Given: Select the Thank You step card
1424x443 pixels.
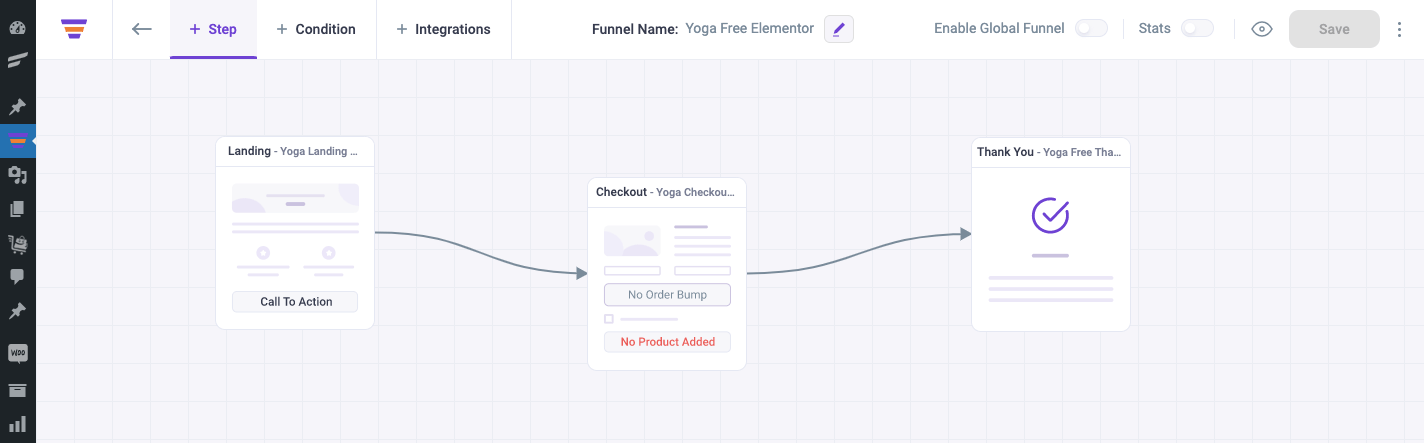Looking at the screenshot, I should point(1051,234).
